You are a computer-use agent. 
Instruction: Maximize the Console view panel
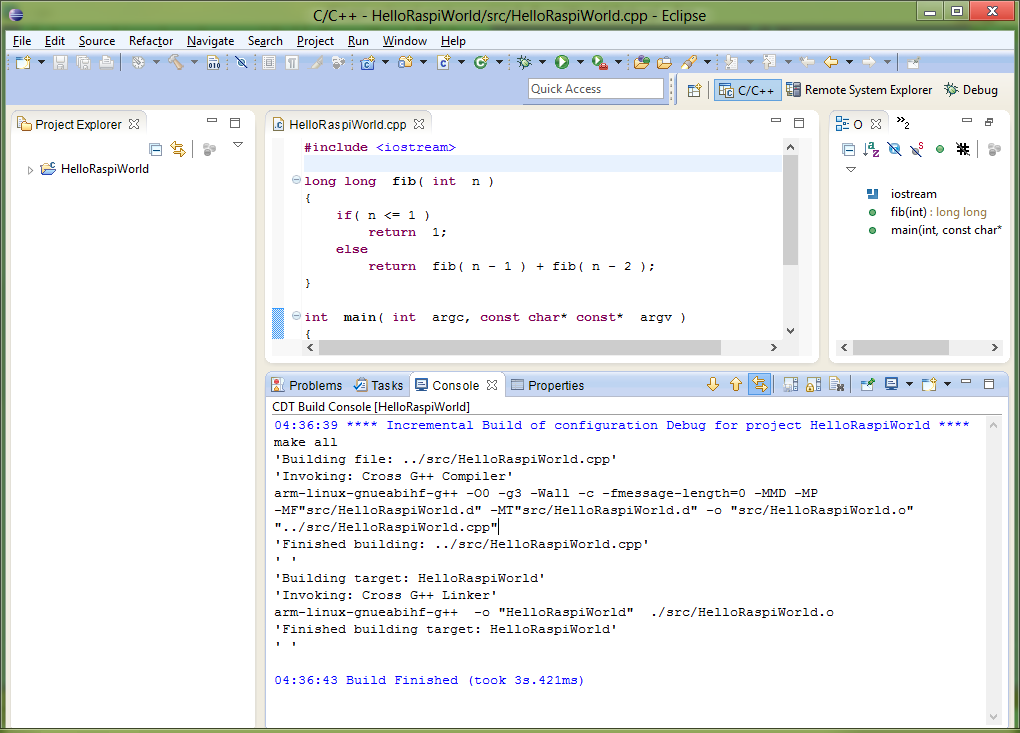pos(989,384)
